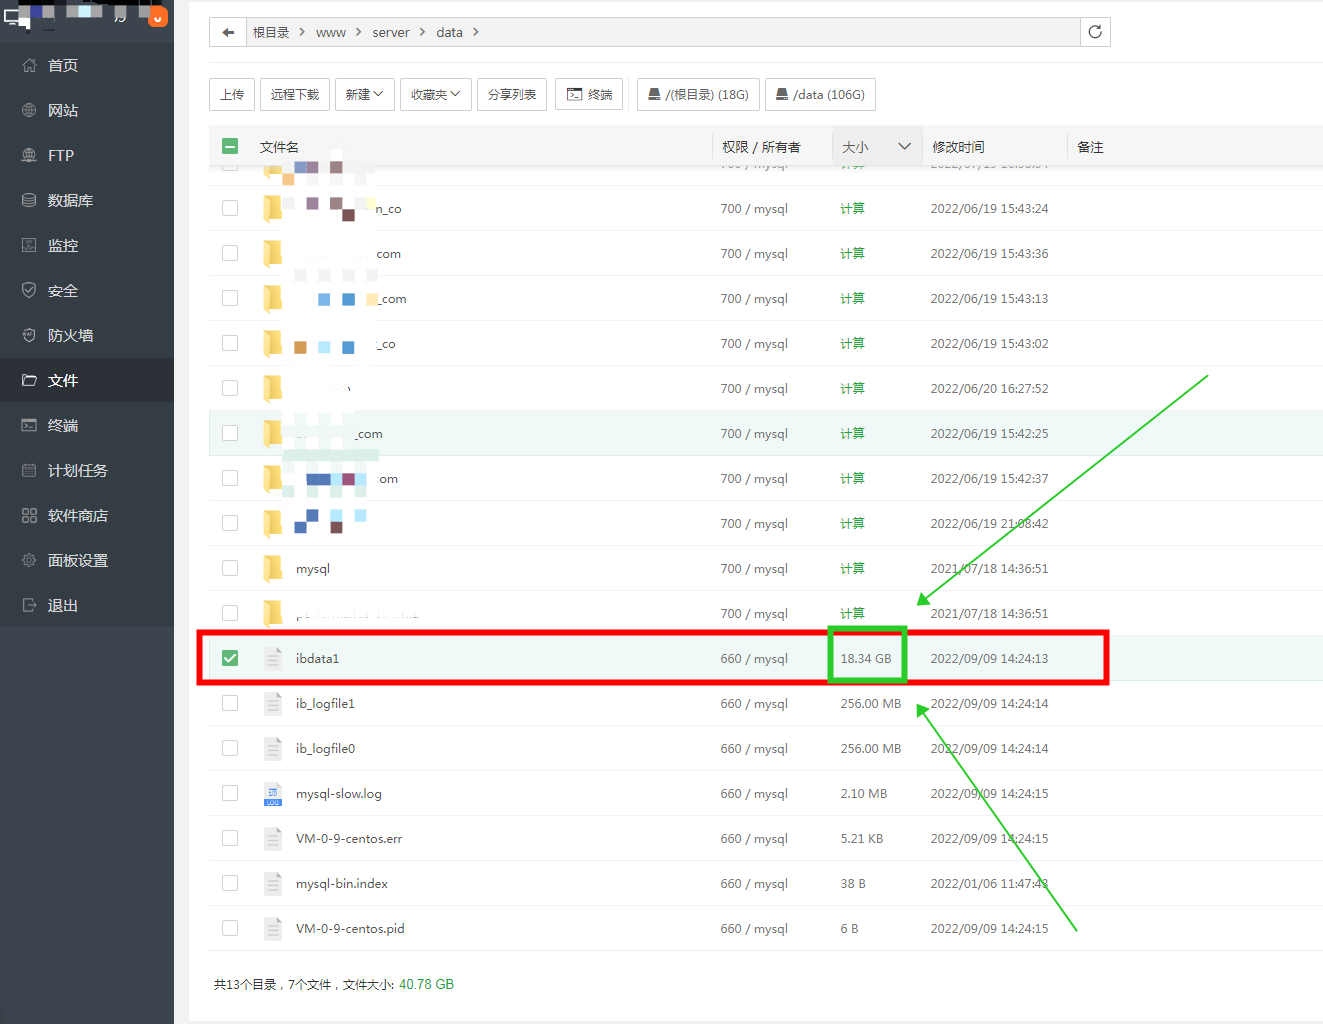Refresh the file list with the reload icon
The height and width of the screenshot is (1024, 1323).
tap(1095, 32)
